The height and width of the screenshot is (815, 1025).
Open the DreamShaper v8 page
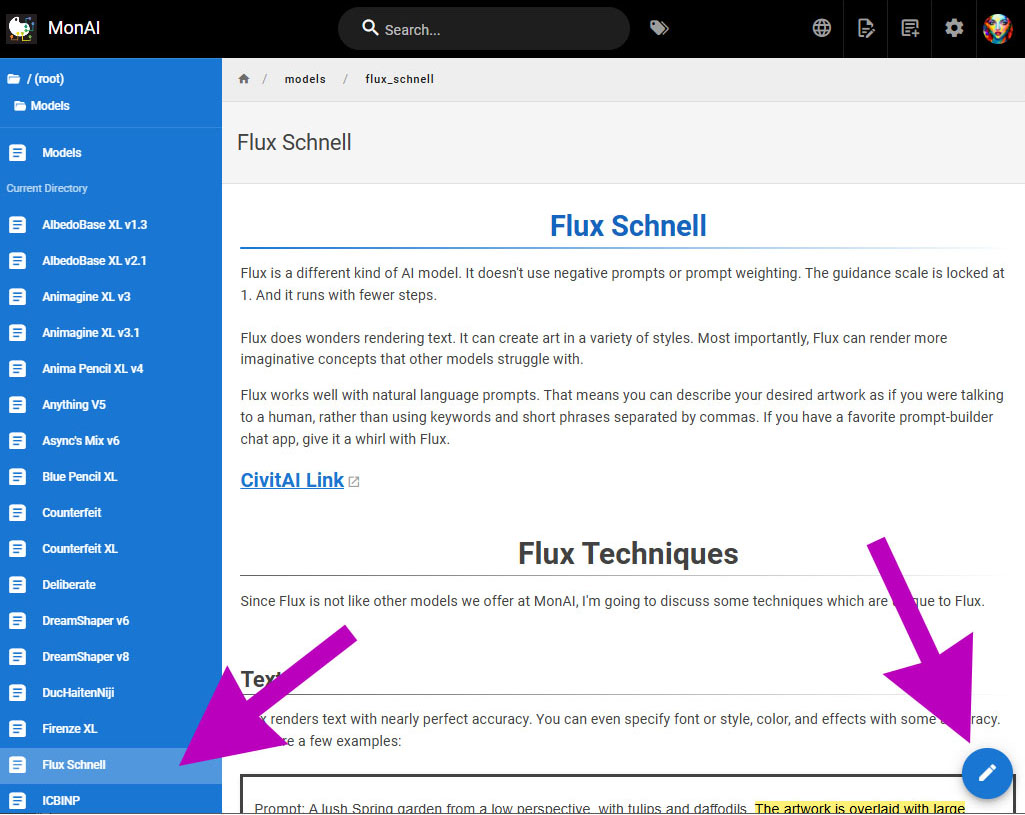[85, 657]
